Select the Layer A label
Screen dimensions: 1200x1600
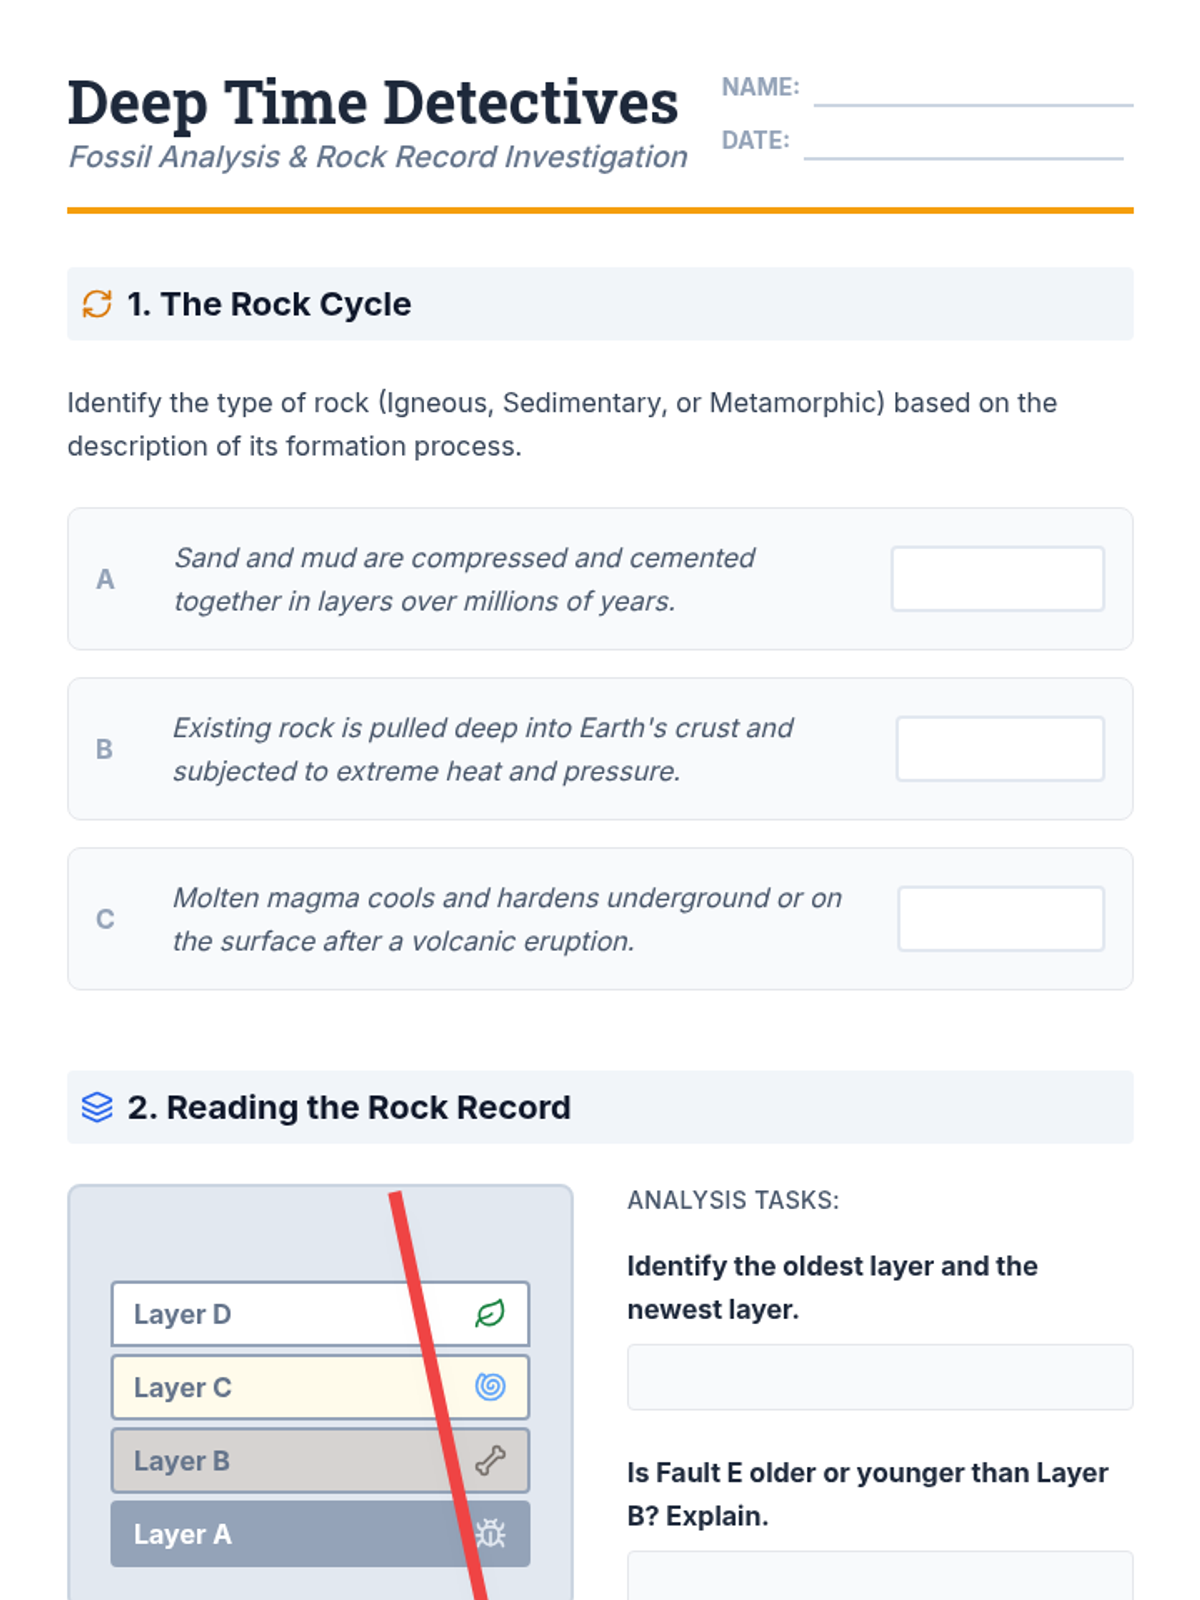[x=182, y=1534]
